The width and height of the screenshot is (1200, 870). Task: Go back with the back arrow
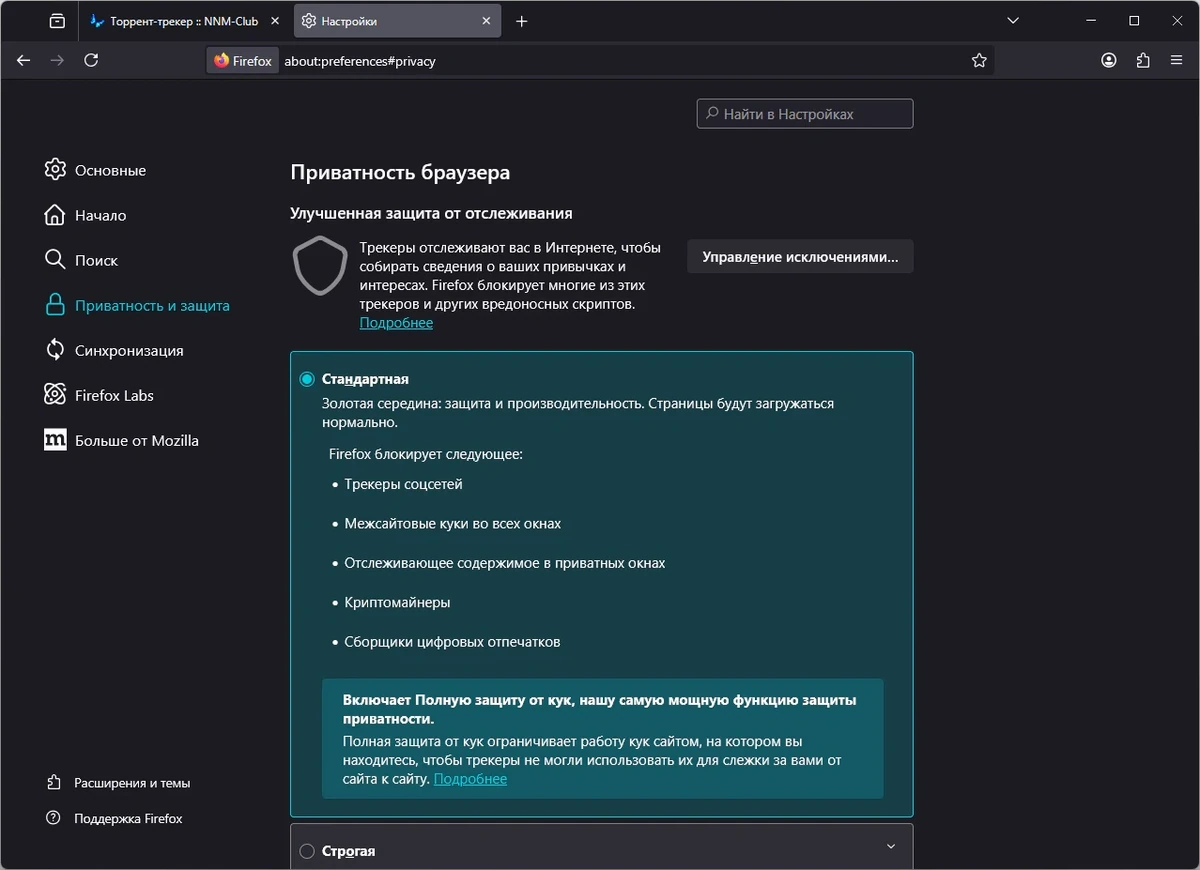click(24, 61)
